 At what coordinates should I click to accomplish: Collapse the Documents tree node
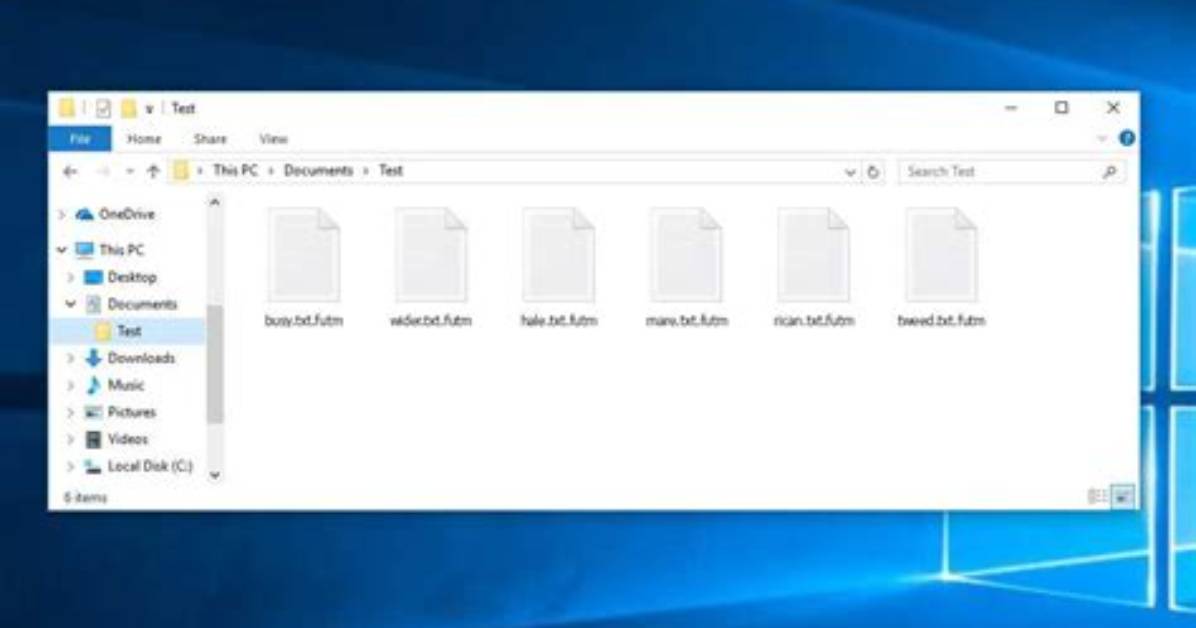(x=71, y=304)
